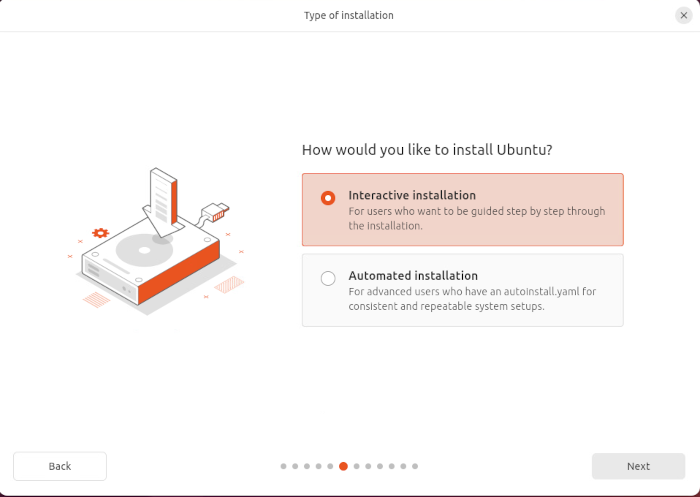The width and height of the screenshot is (700, 497).
Task: Proceed by pressing the Next button
Action: click(x=638, y=466)
